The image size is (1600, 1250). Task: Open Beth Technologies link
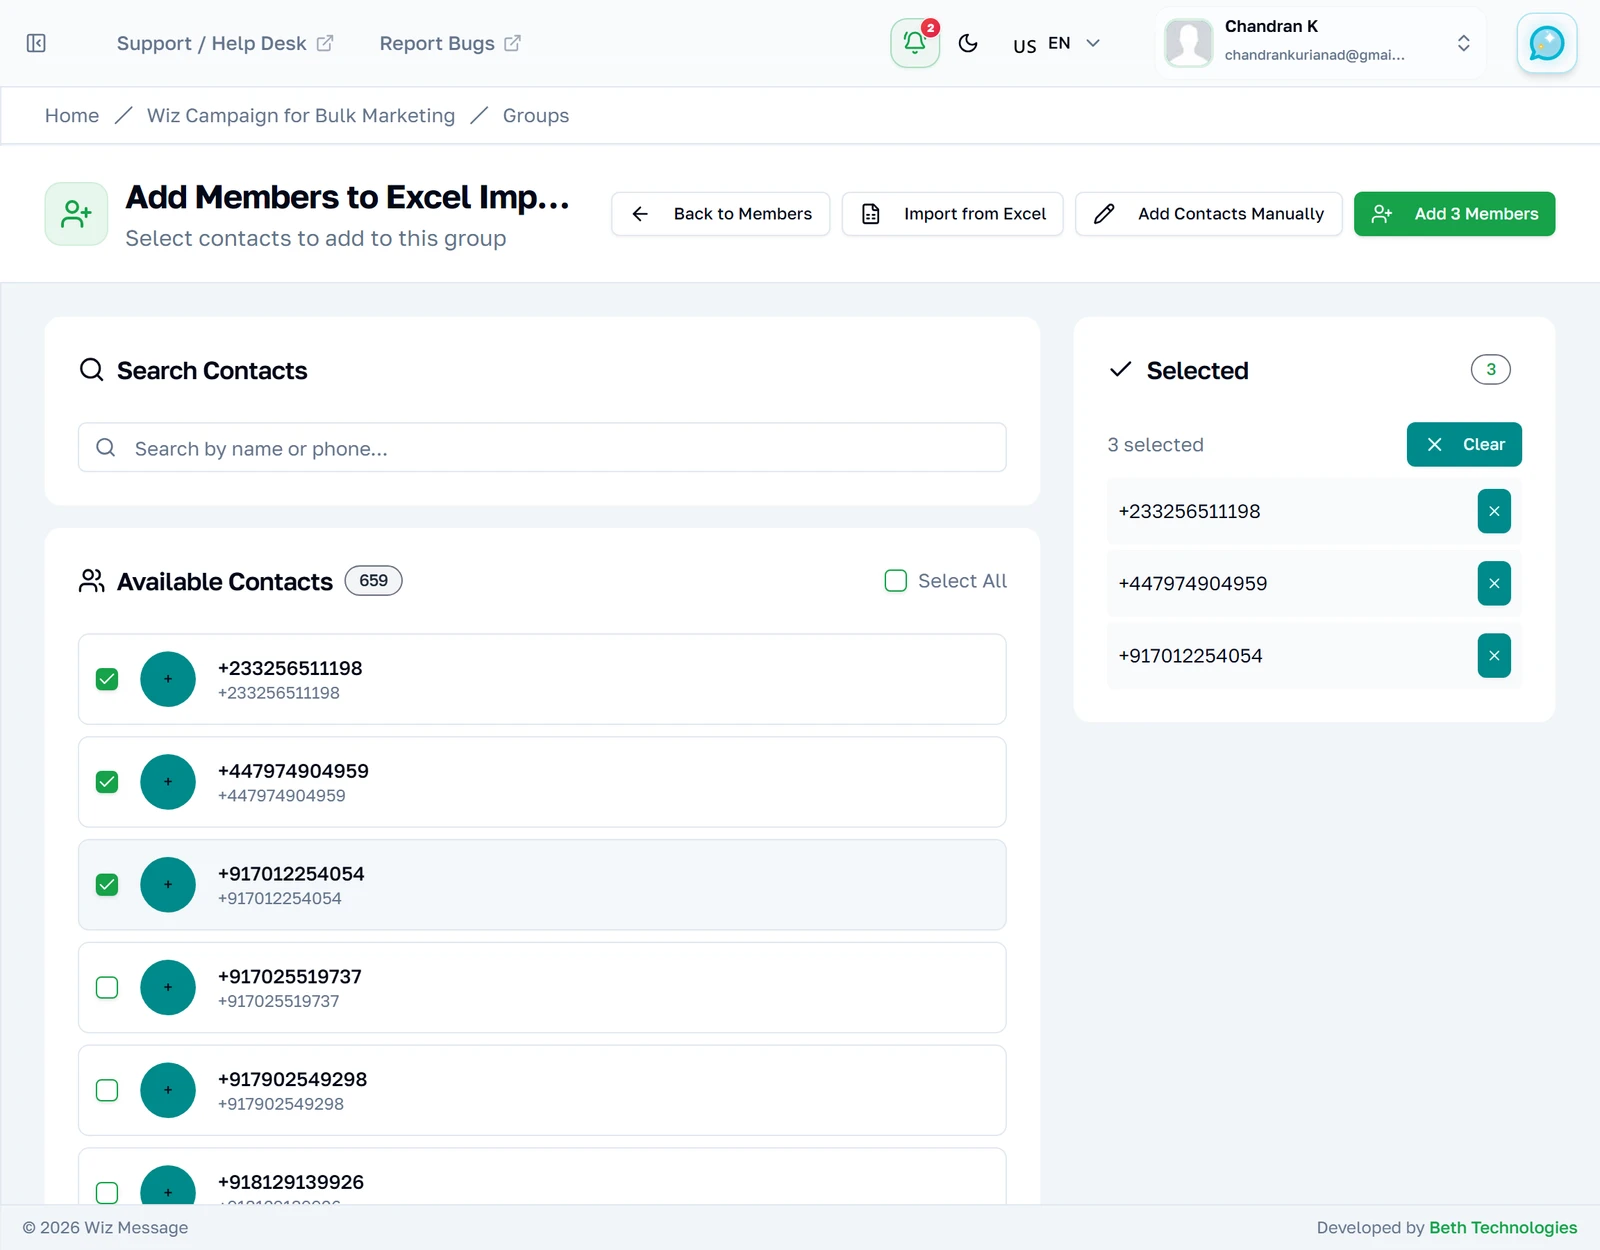[1503, 1227]
